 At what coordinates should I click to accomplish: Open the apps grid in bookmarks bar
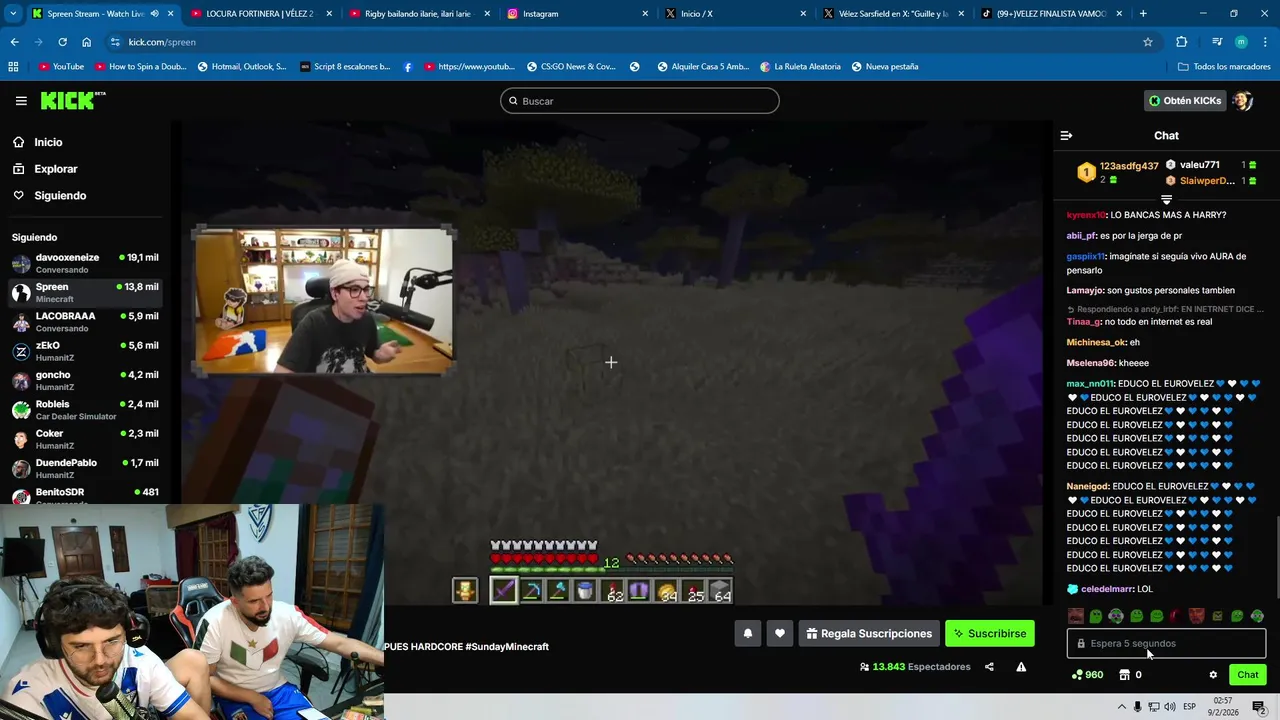point(13,67)
